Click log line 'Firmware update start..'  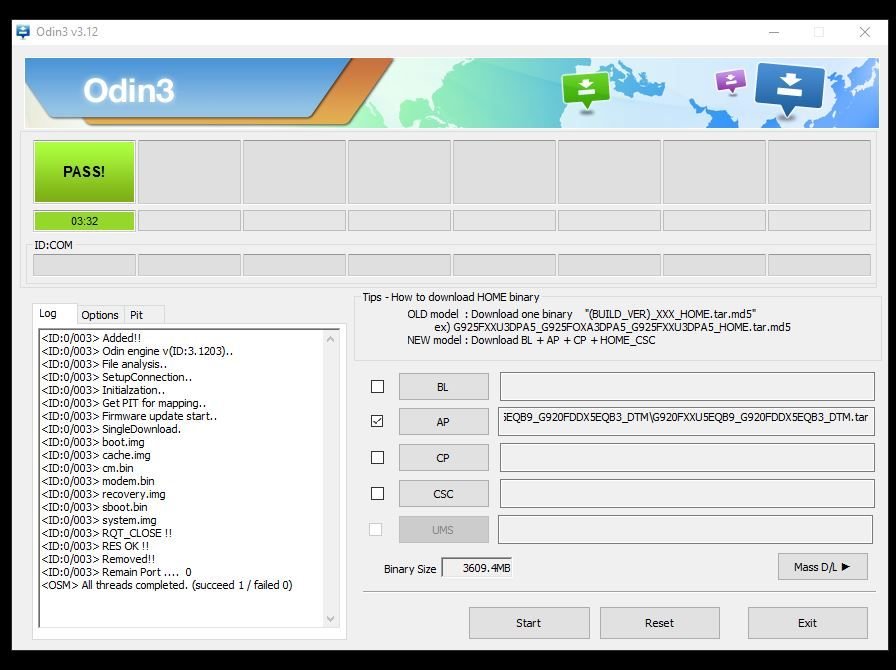coord(129,416)
